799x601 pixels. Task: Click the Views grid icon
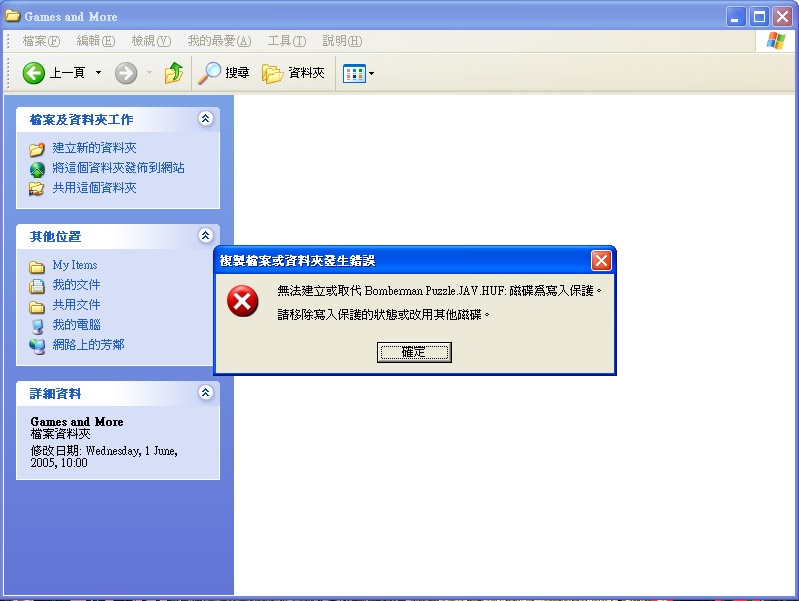pos(354,73)
